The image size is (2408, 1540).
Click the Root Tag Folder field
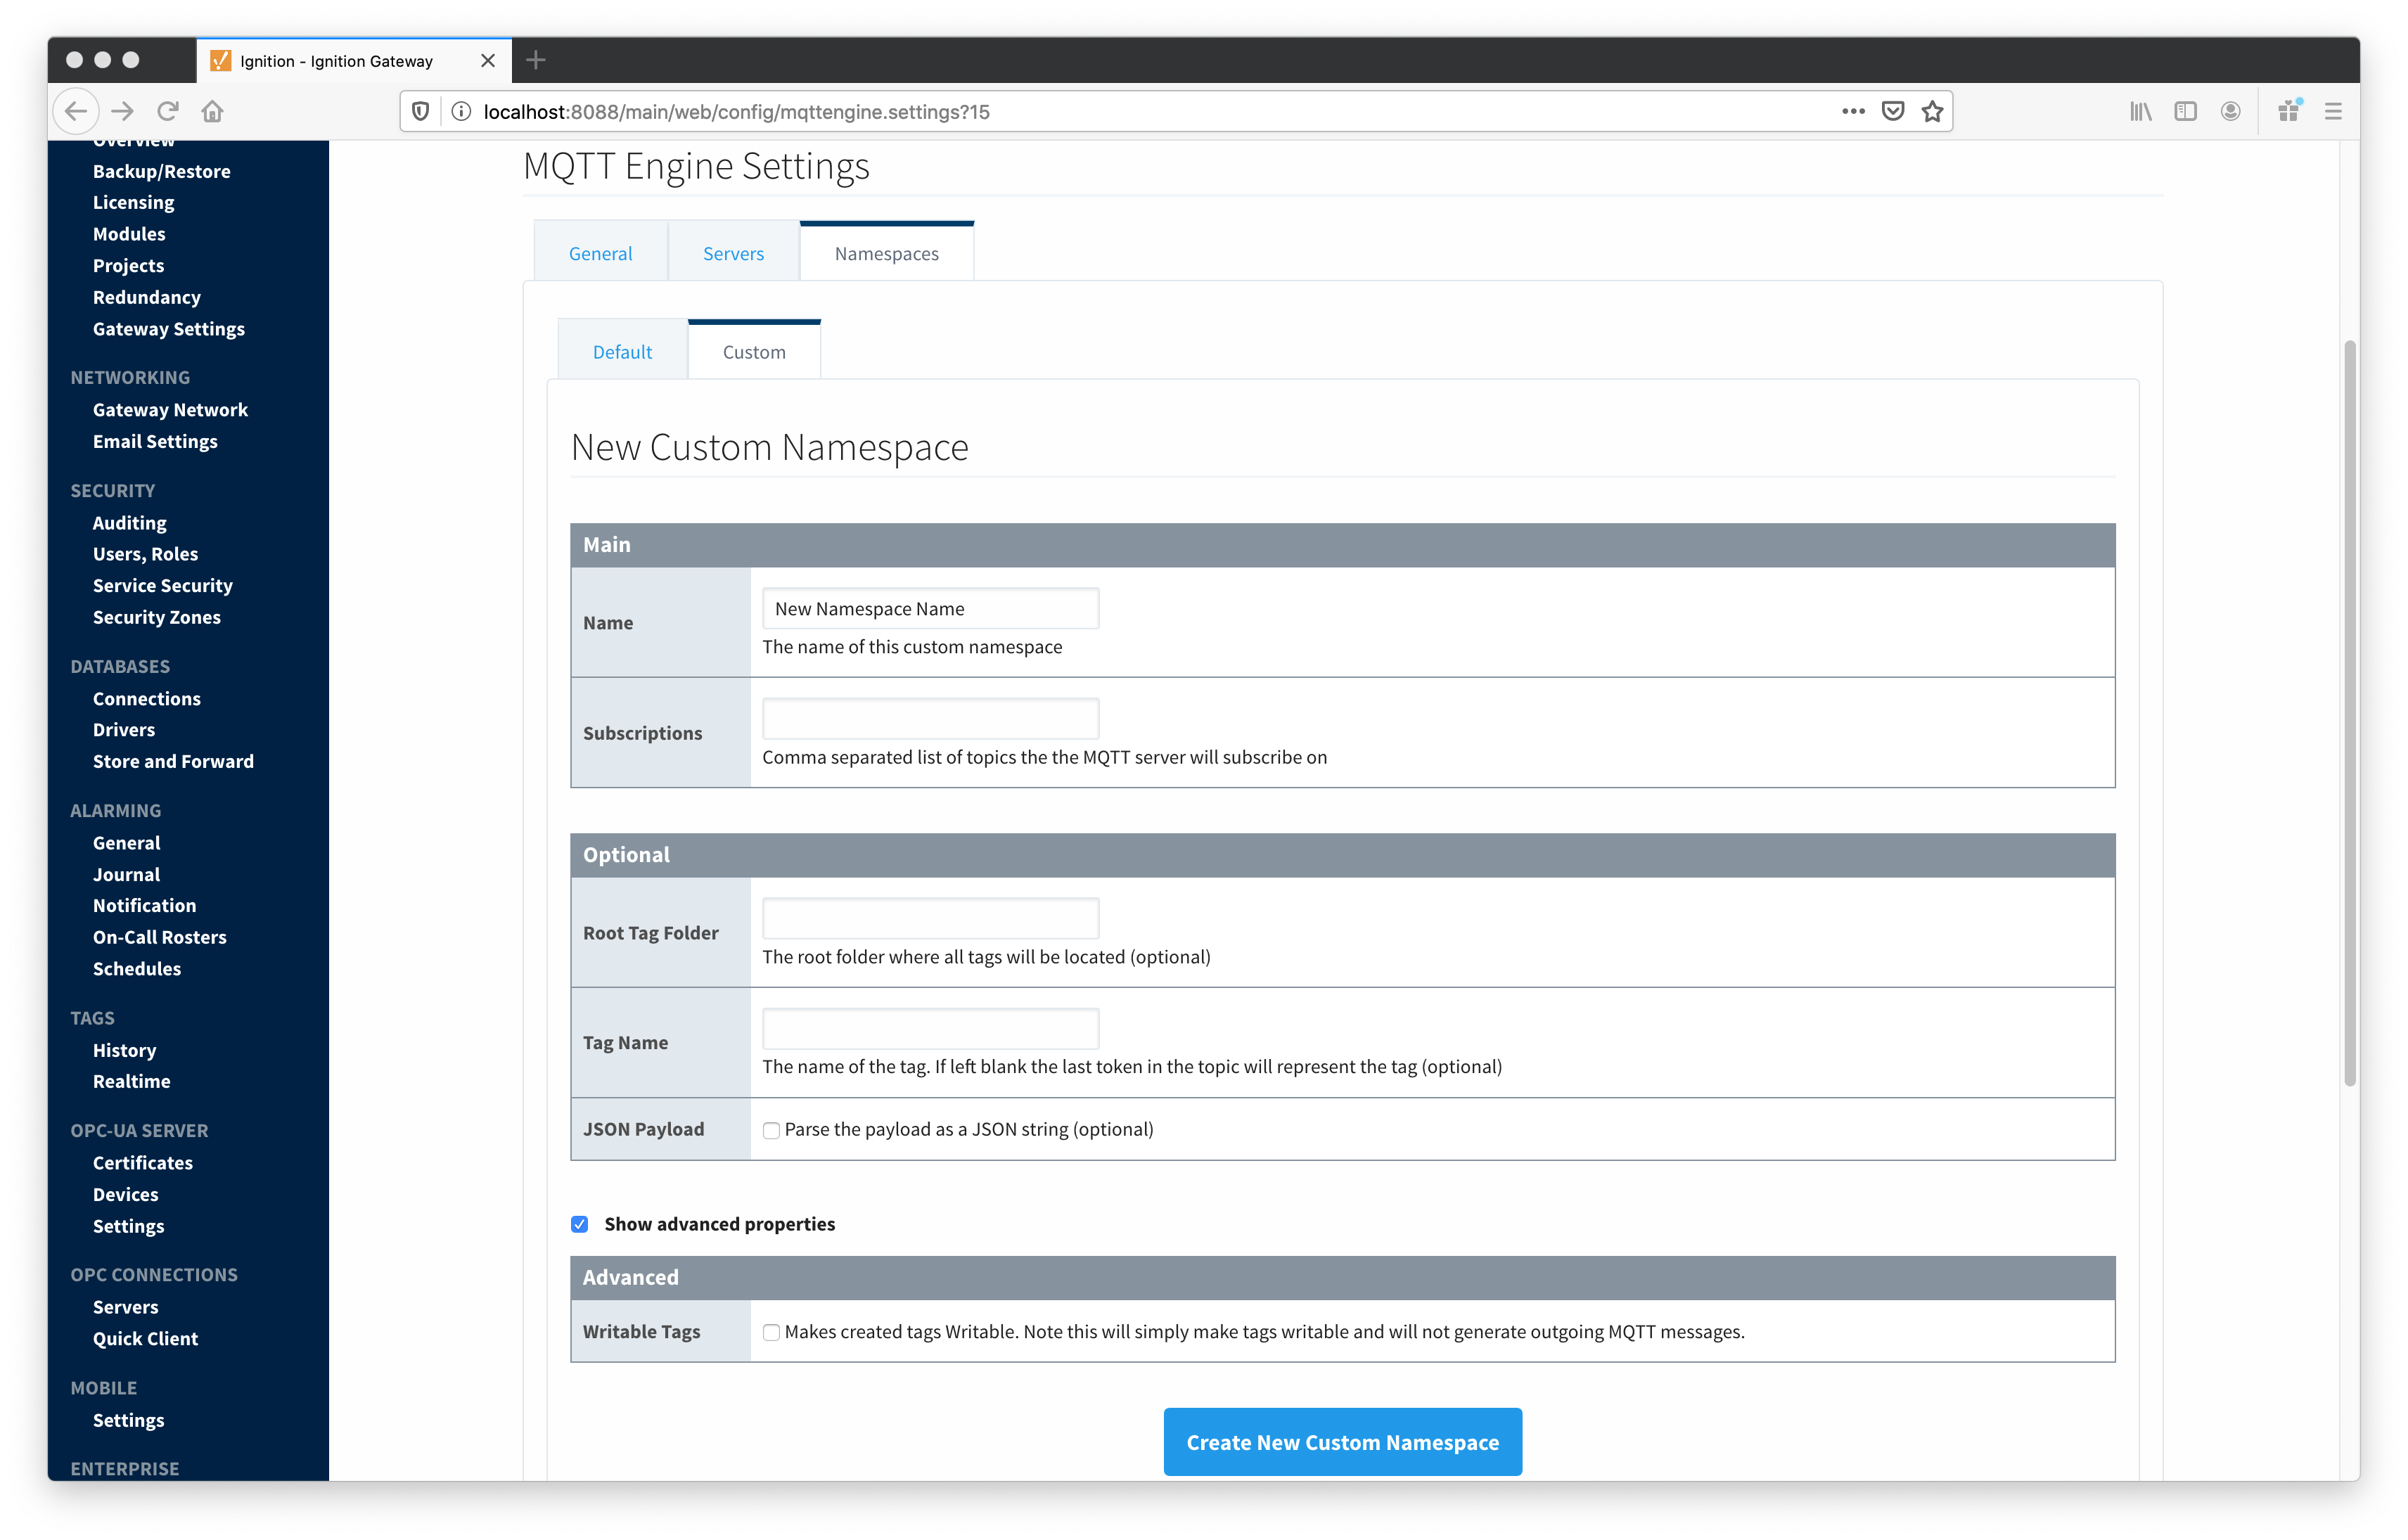[x=930, y=918]
